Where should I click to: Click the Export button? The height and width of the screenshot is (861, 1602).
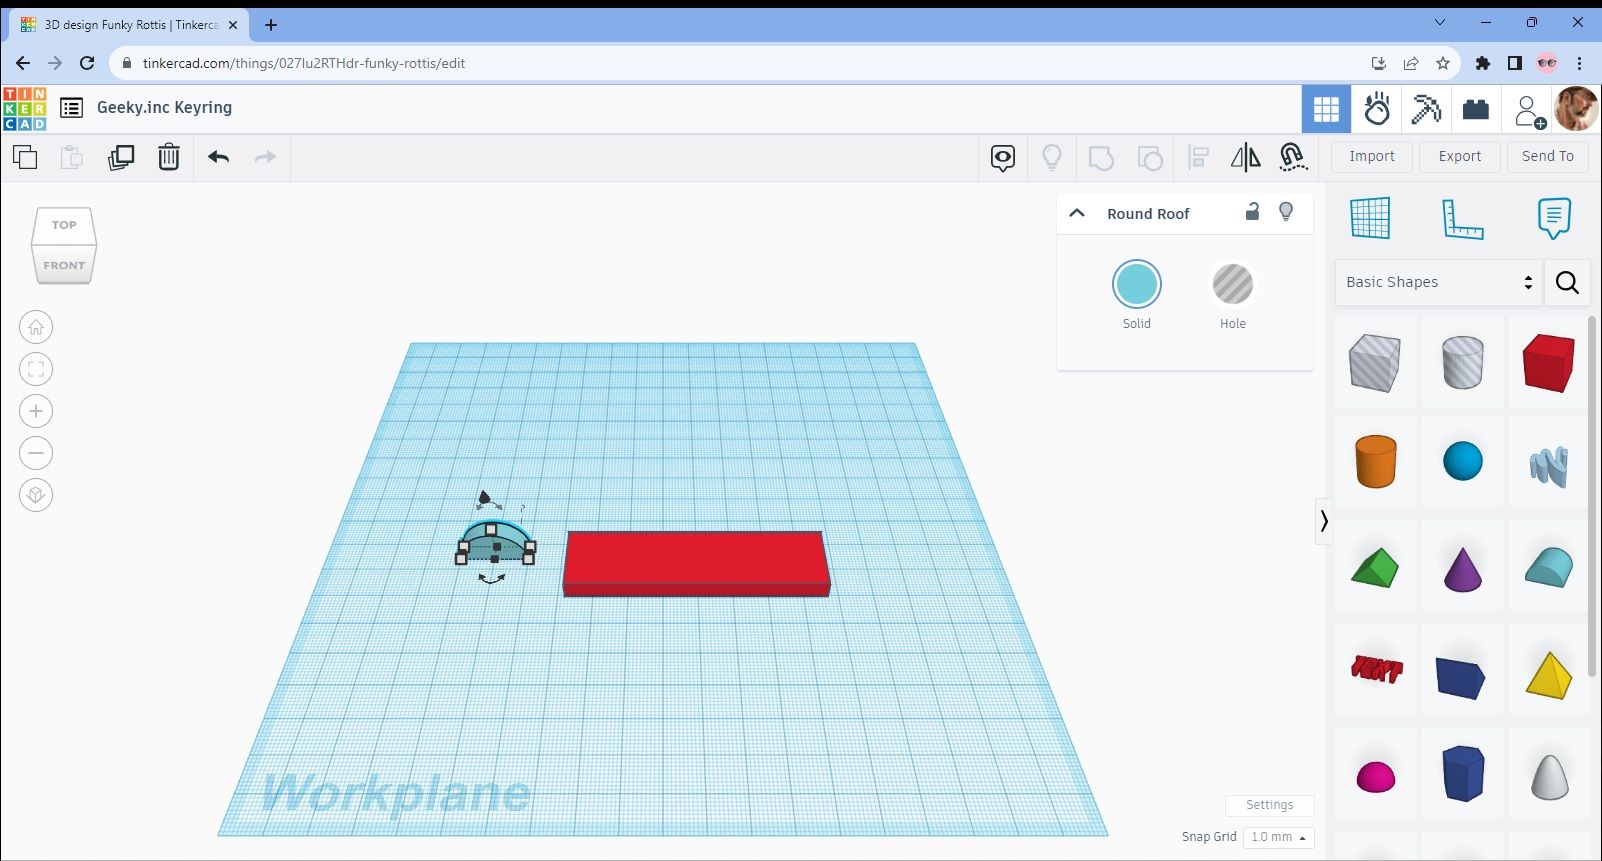click(x=1460, y=156)
